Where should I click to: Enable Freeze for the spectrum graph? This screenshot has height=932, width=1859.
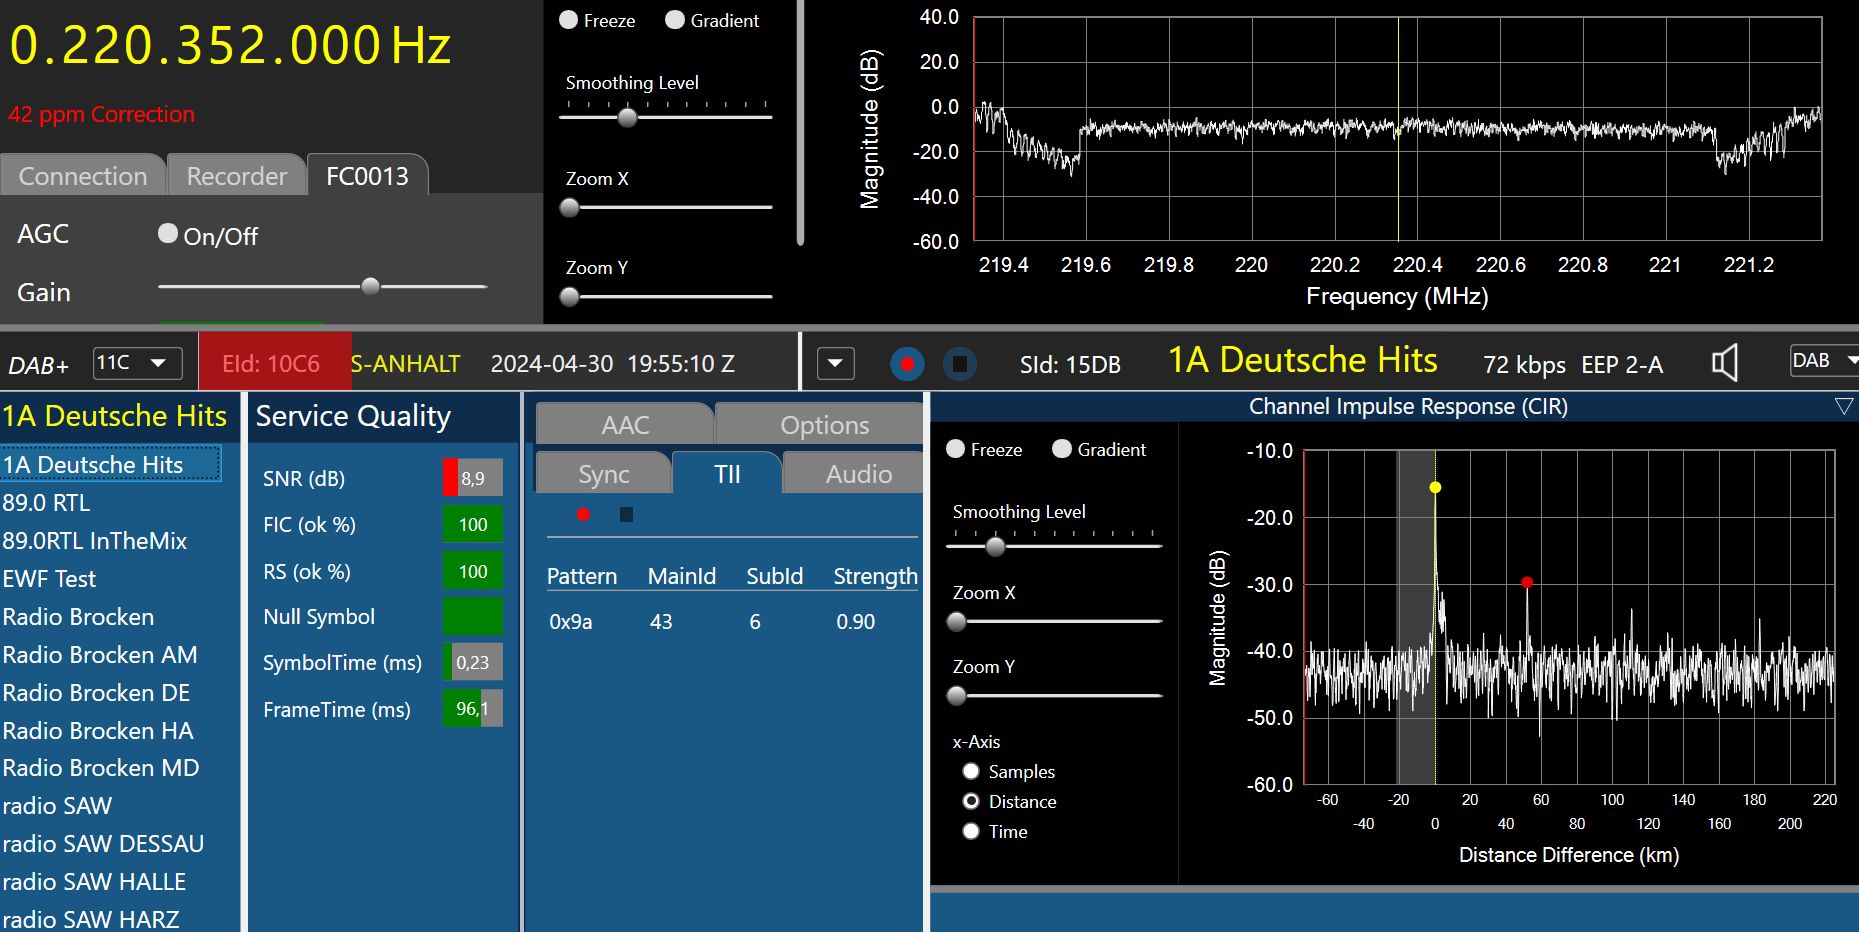[x=569, y=20]
